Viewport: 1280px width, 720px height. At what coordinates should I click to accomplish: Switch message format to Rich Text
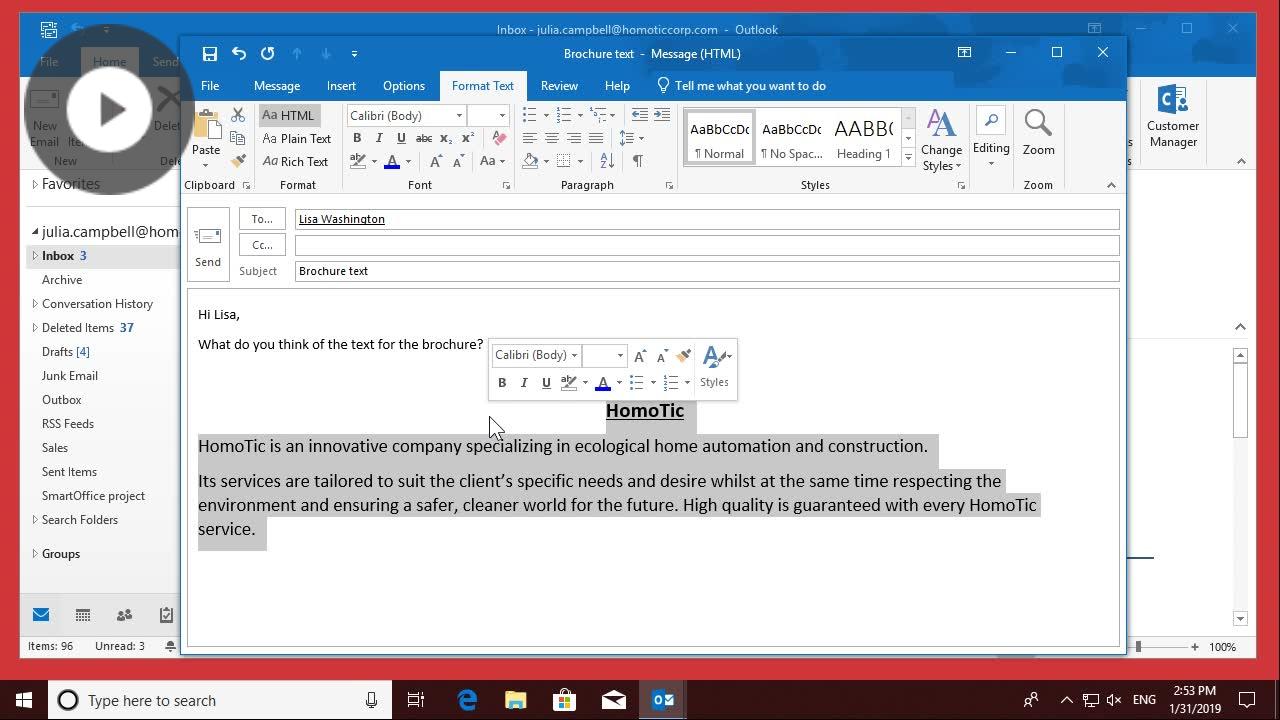295,162
